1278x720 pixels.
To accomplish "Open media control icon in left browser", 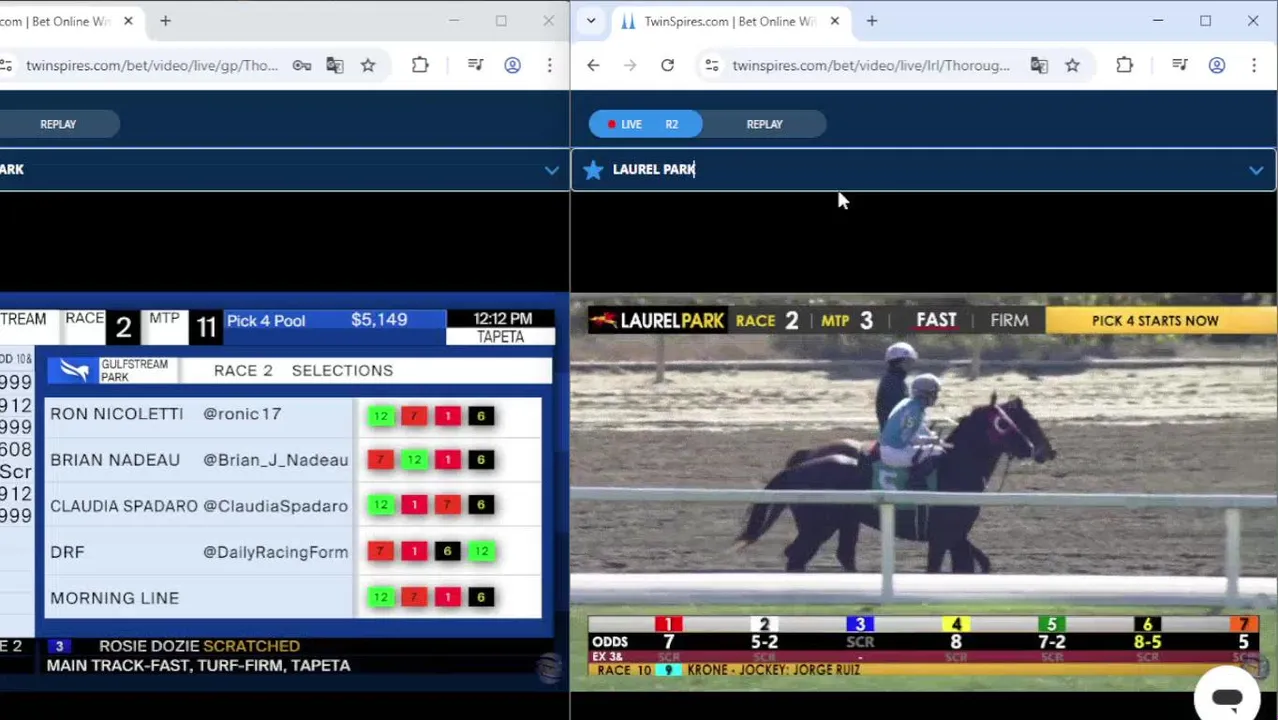I will (x=476, y=65).
